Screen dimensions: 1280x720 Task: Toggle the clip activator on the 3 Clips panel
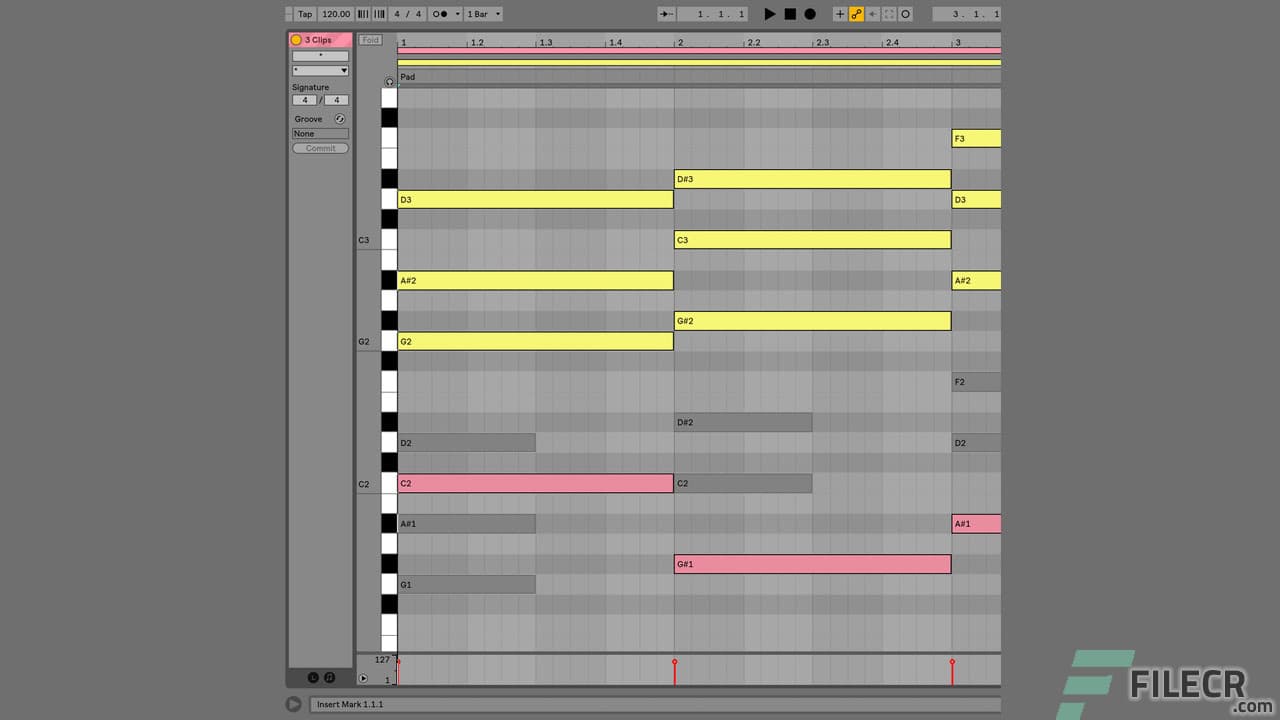[296, 40]
